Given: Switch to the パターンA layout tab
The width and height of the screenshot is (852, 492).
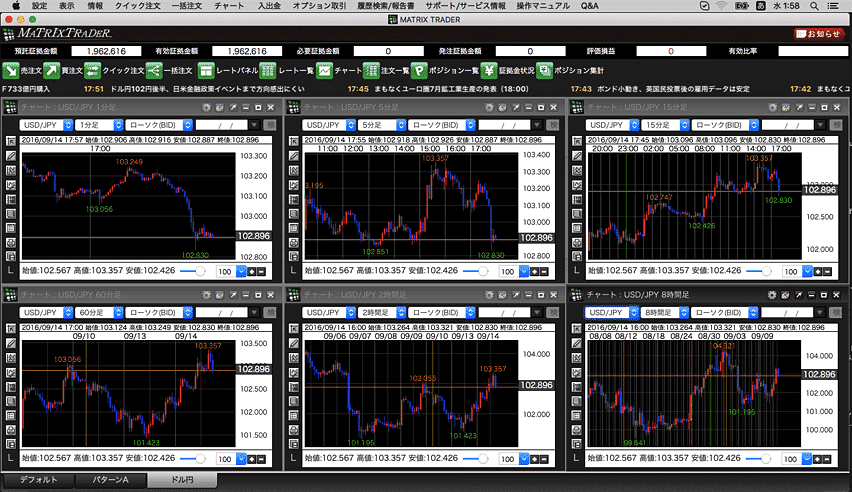Looking at the screenshot, I should (x=111, y=480).
